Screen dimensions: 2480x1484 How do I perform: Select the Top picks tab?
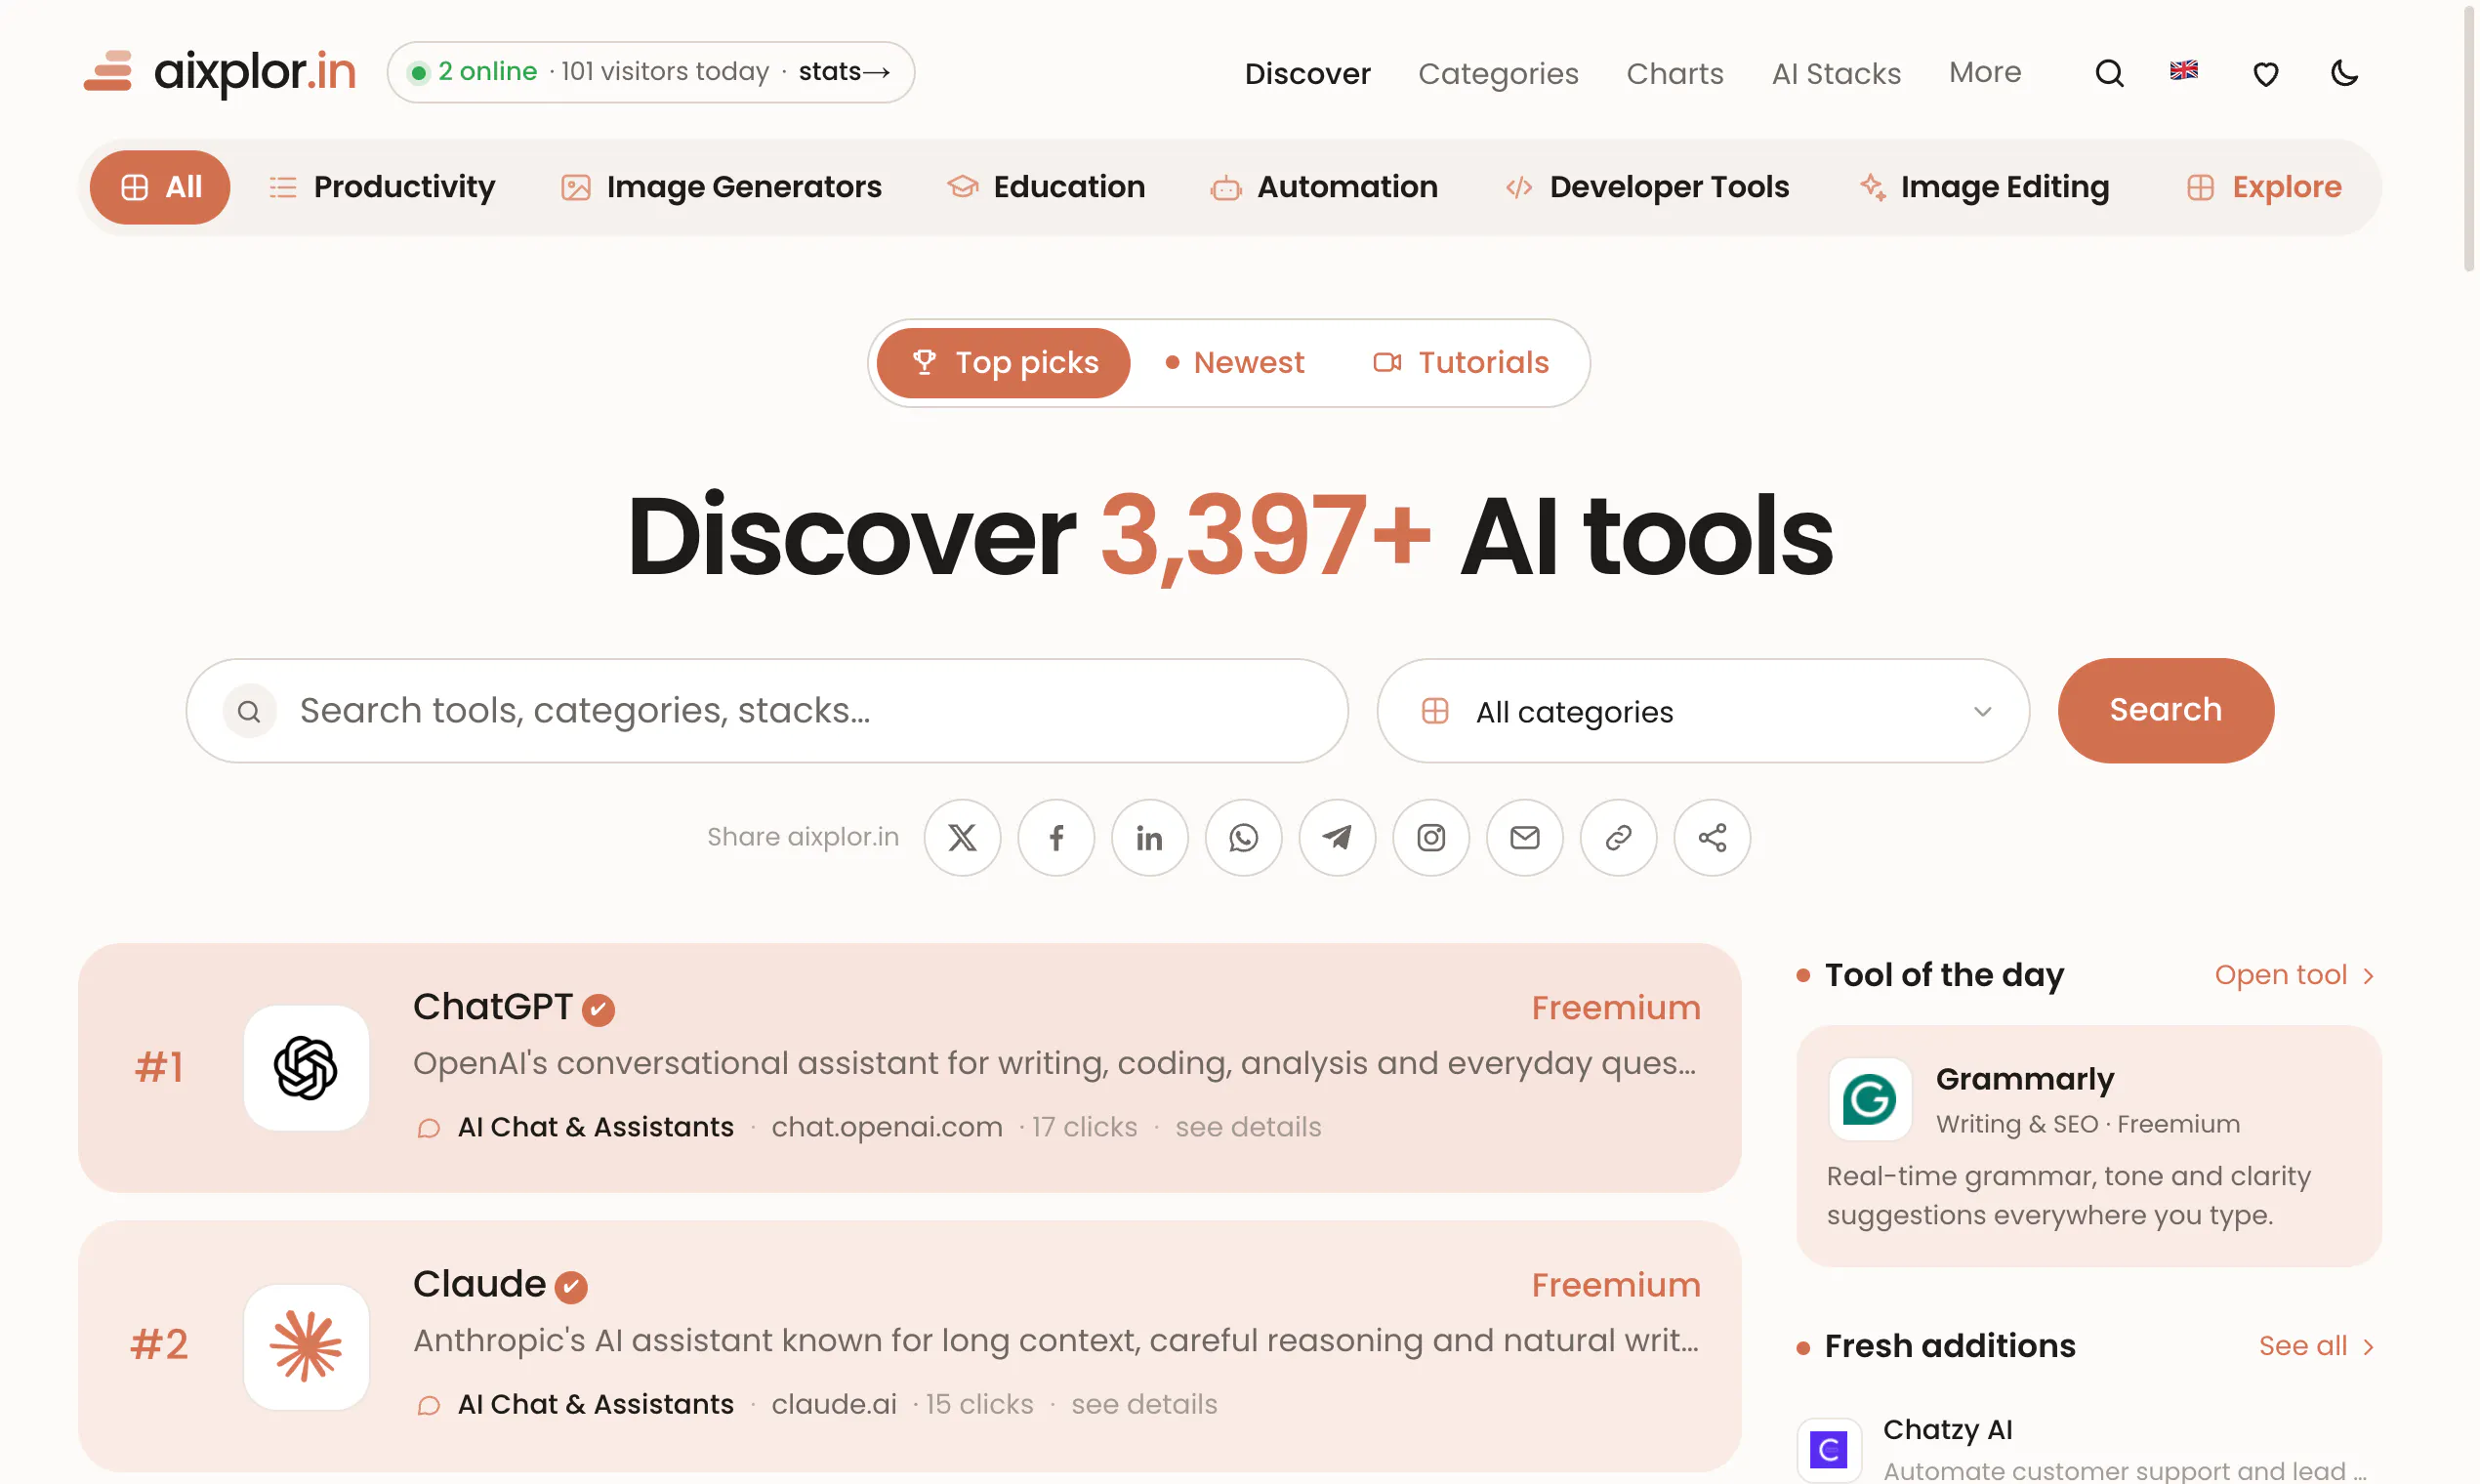(1003, 362)
